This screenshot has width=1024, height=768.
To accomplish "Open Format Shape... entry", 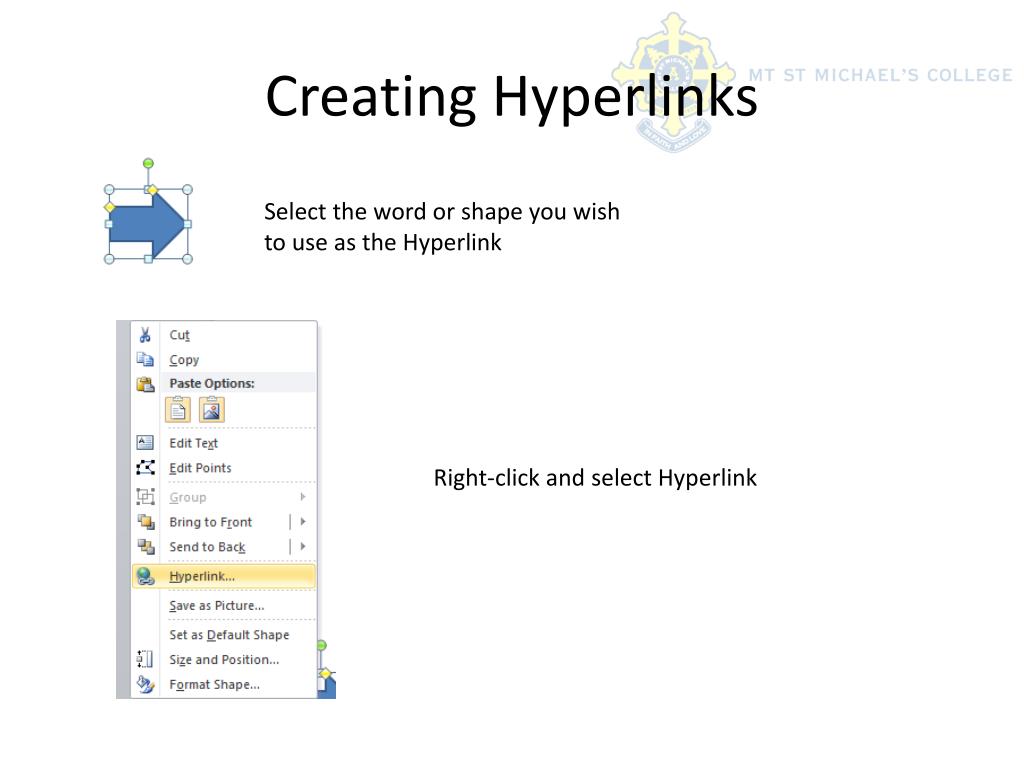I will [x=224, y=684].
